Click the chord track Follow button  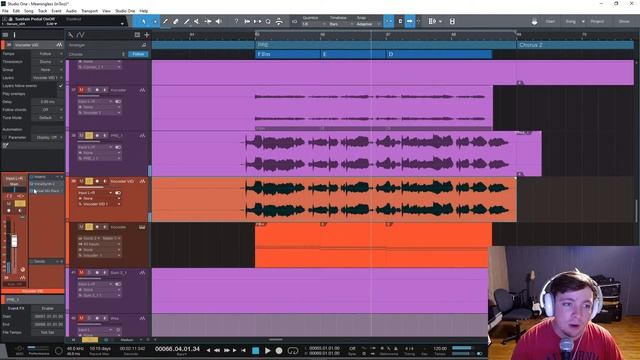138,54
